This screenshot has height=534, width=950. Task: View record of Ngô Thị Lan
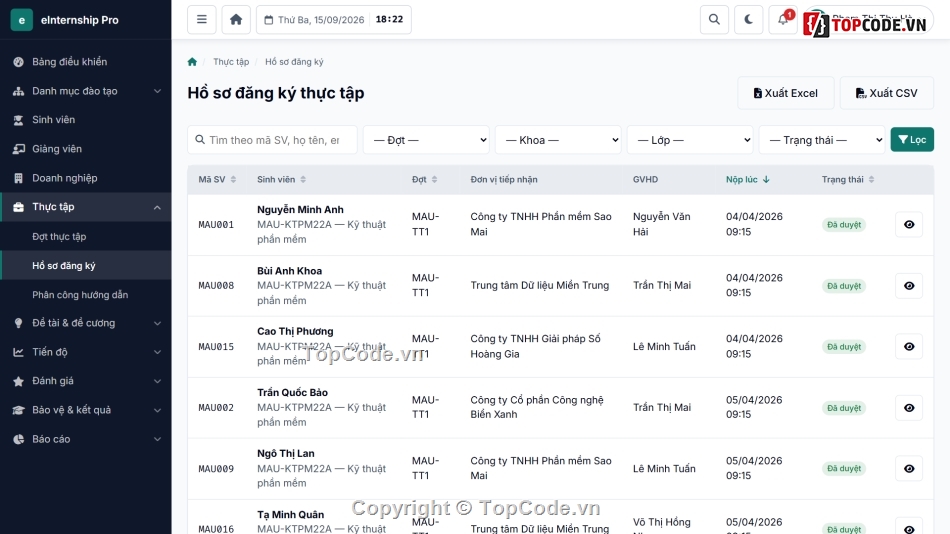coord(909,469)
